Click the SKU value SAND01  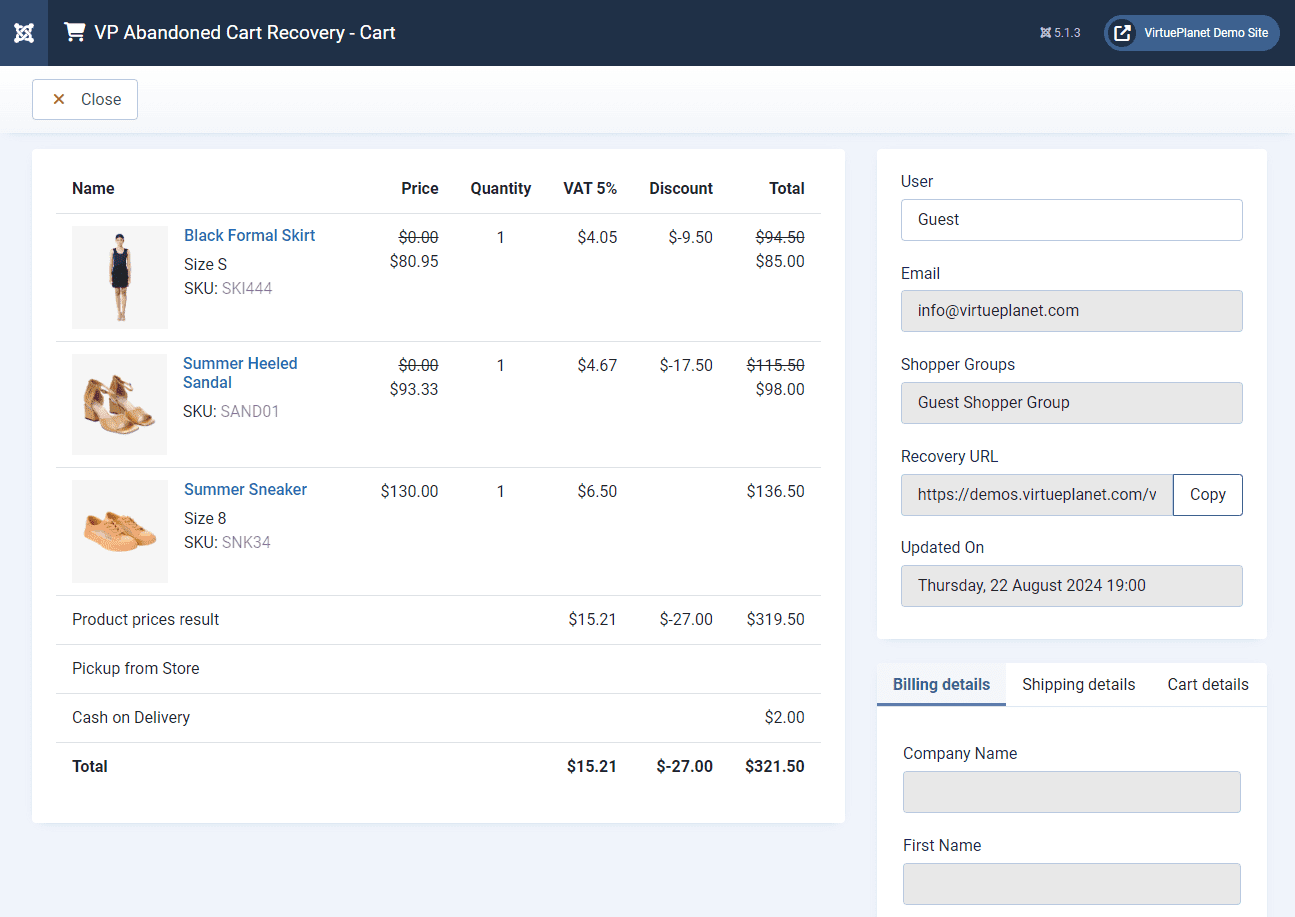pos(250,411)
